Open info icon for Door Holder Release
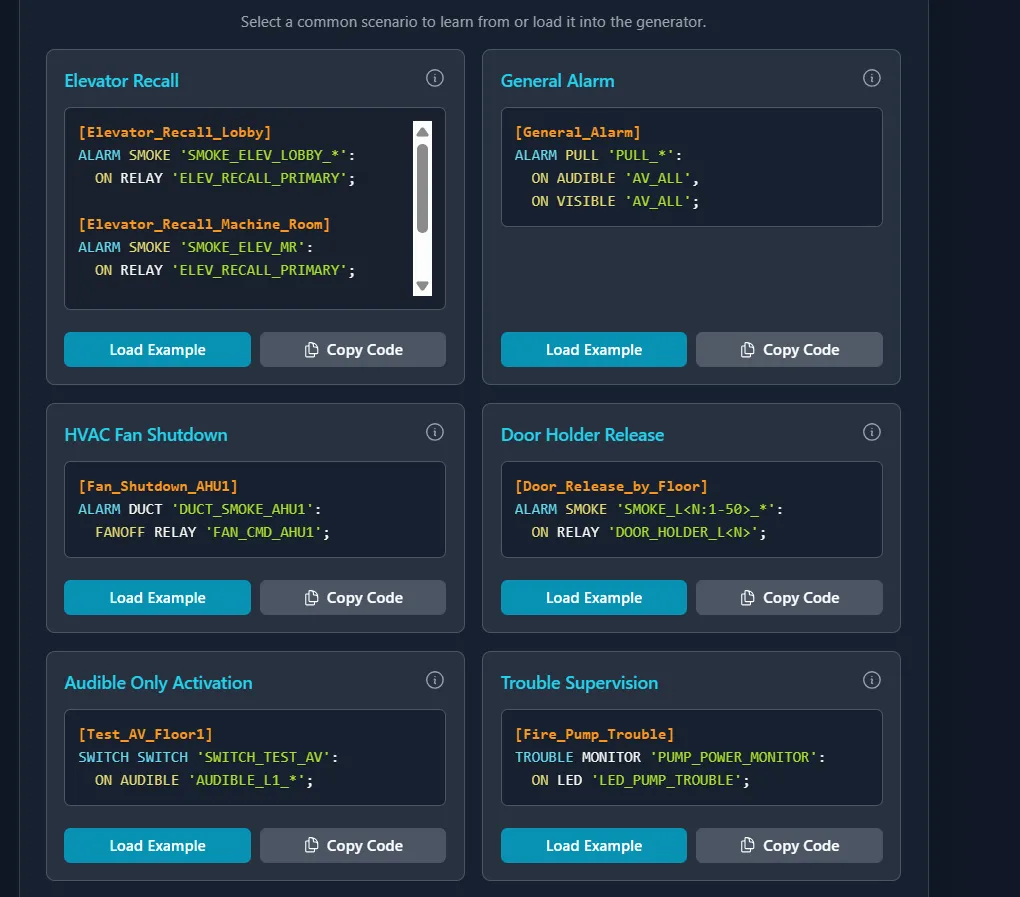Viewport: 1020px width, 897px height. (x=871, y=432)
